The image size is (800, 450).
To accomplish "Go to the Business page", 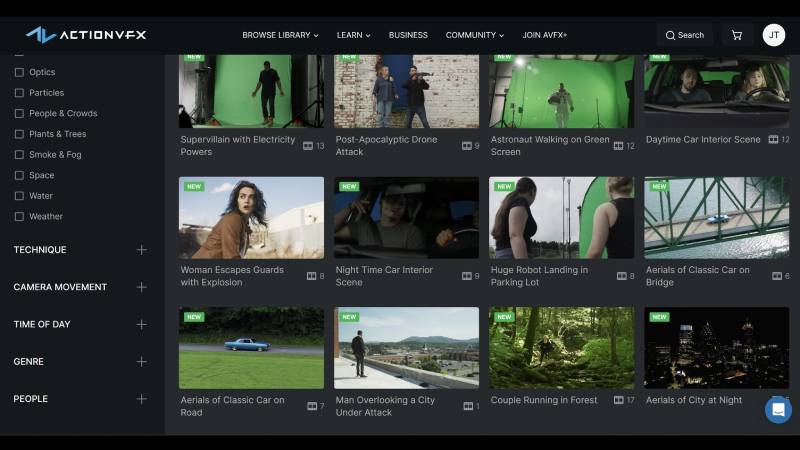I will (x=408, y=35).
